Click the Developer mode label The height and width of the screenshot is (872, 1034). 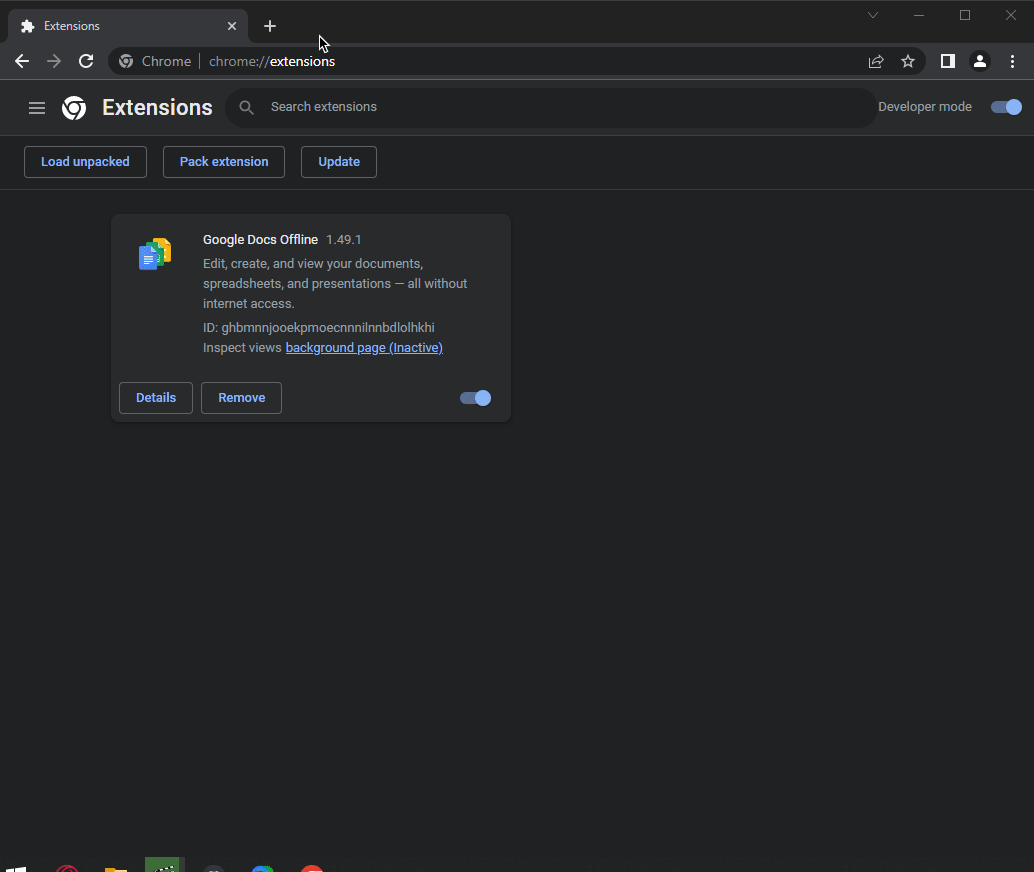pyautogui.click(x=925, y=107)
